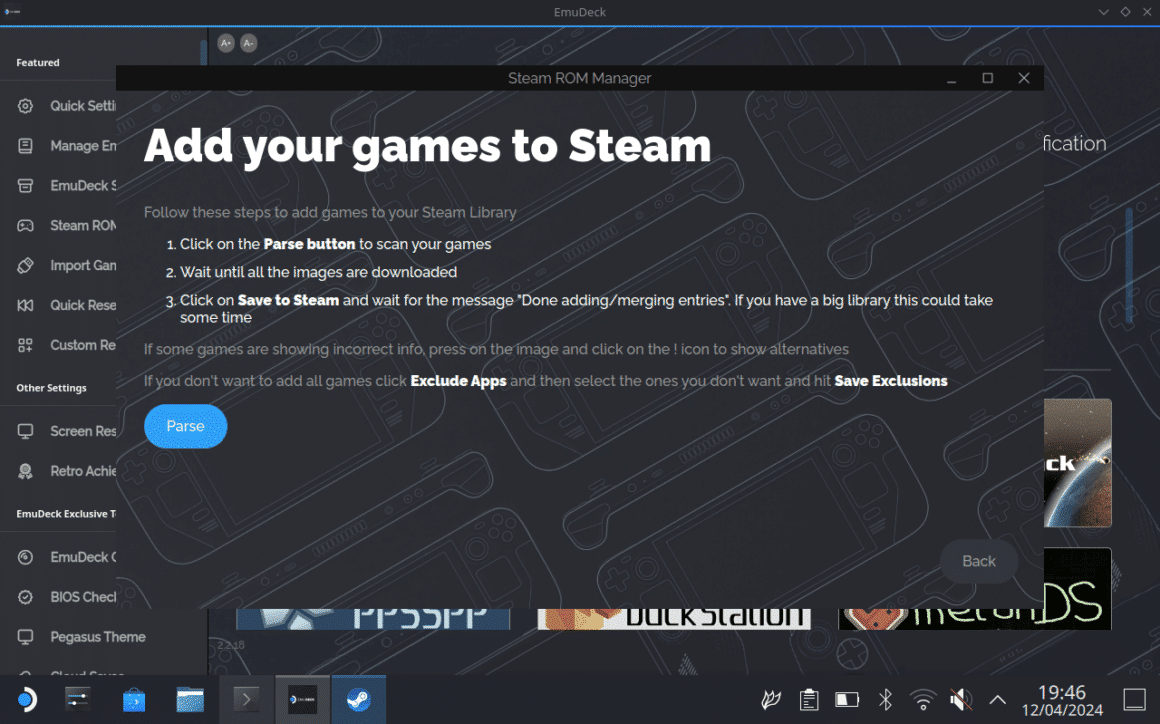1160x724 pixels.
Task: Click the power management leaf tray icon
Action: pos(771,699)
